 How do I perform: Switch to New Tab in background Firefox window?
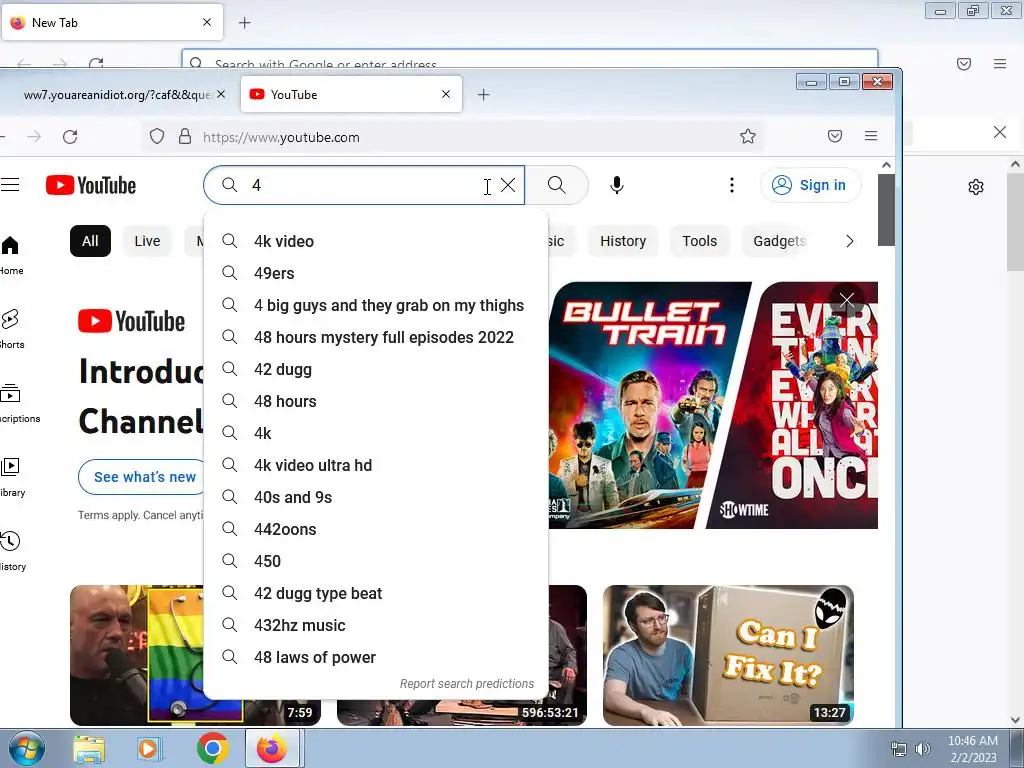(x=112, y=23)
